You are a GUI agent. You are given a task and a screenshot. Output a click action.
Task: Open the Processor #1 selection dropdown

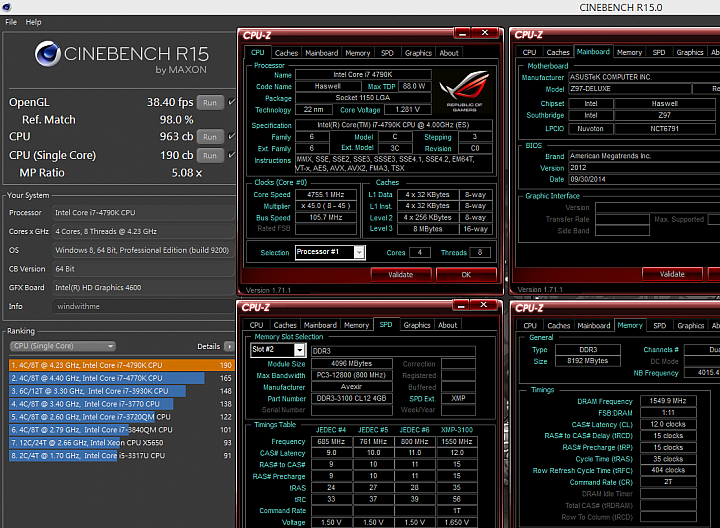[330, 252]
